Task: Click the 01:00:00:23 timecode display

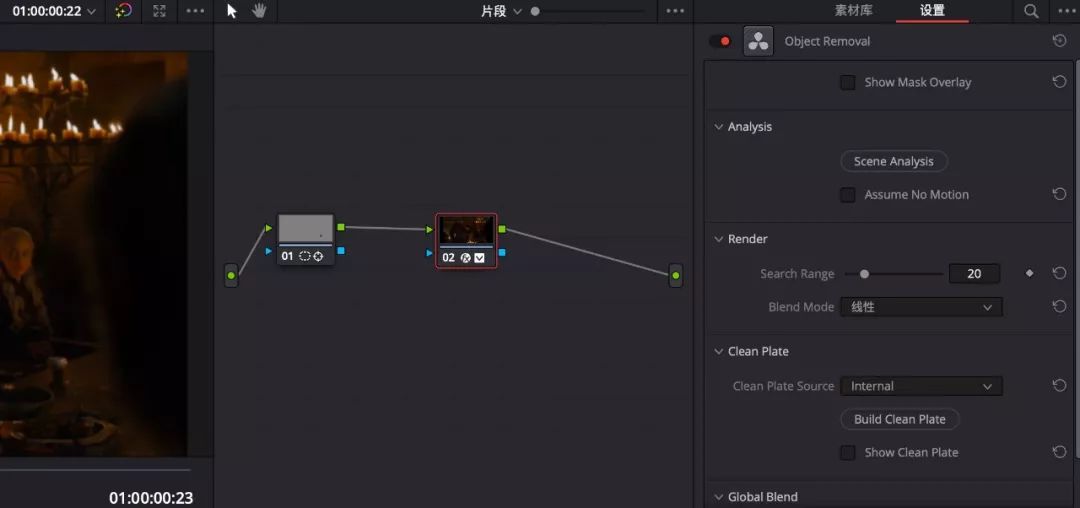Action: point(152,498)
